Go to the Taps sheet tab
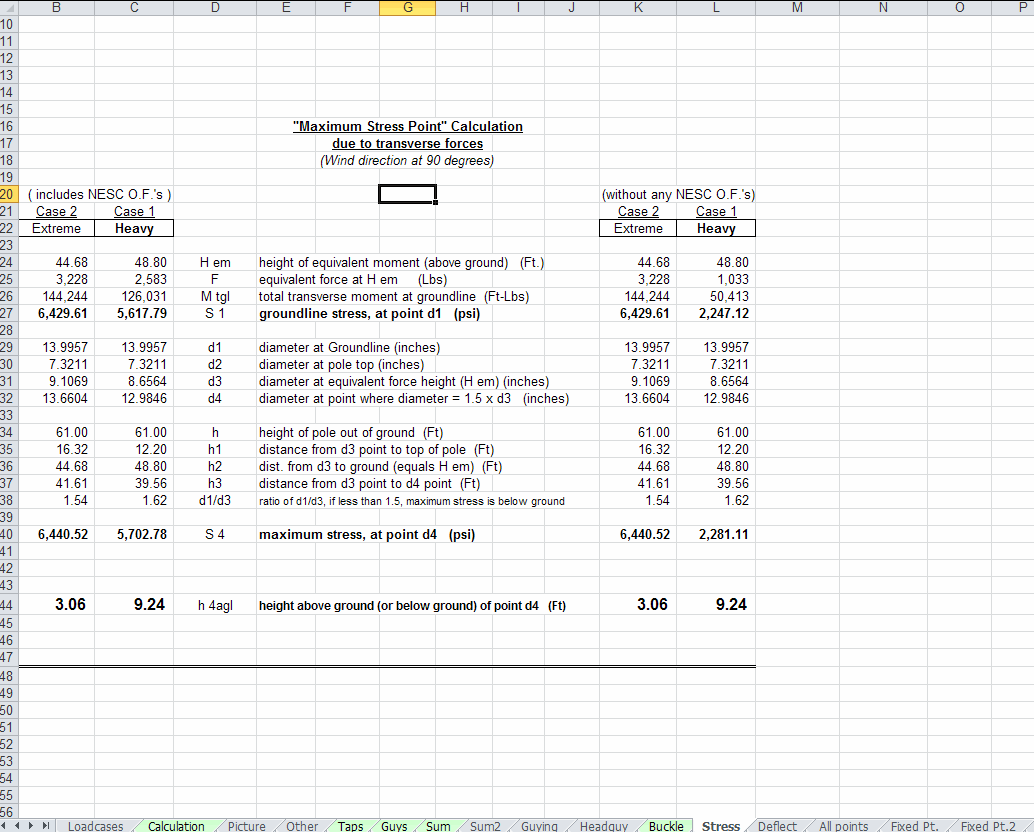Image resolution: width=1034 pixels, height=832 pixels. pyautogui.click(x=350, y=826)
